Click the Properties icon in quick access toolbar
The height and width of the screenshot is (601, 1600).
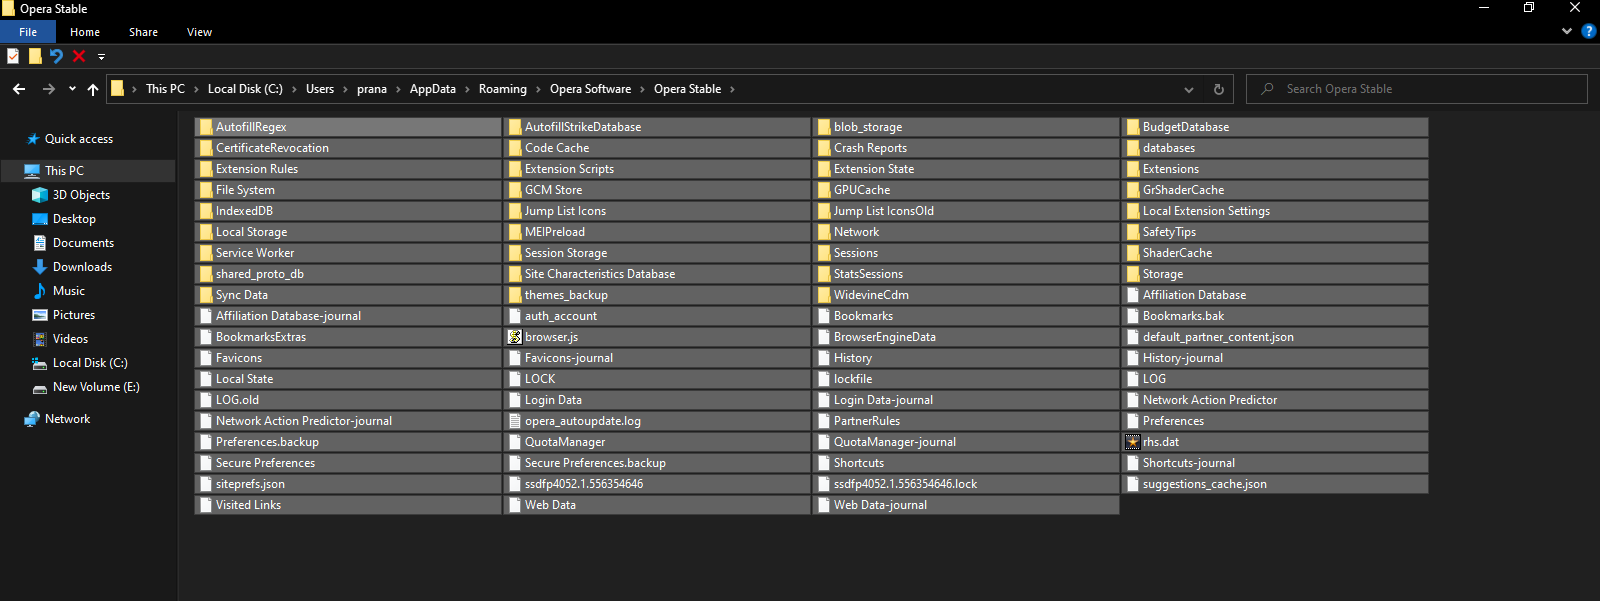pyautogui.click(x=13, y=56)
